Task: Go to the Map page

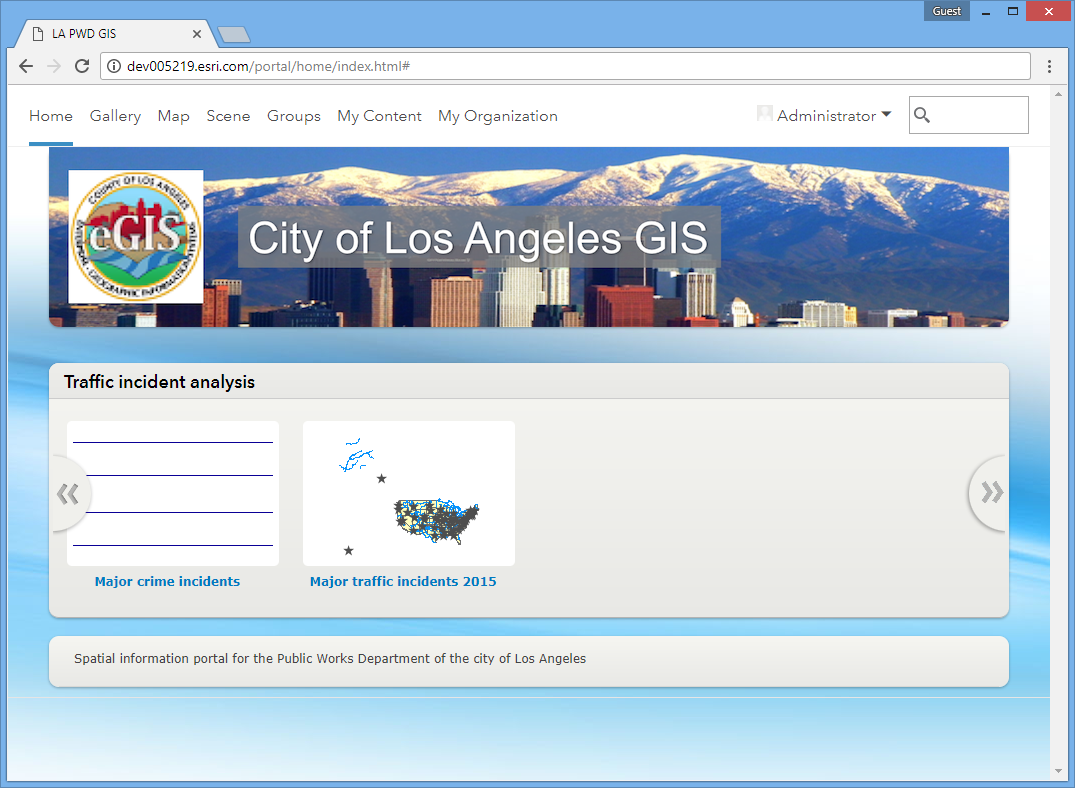Action: (x=173, y=116)
